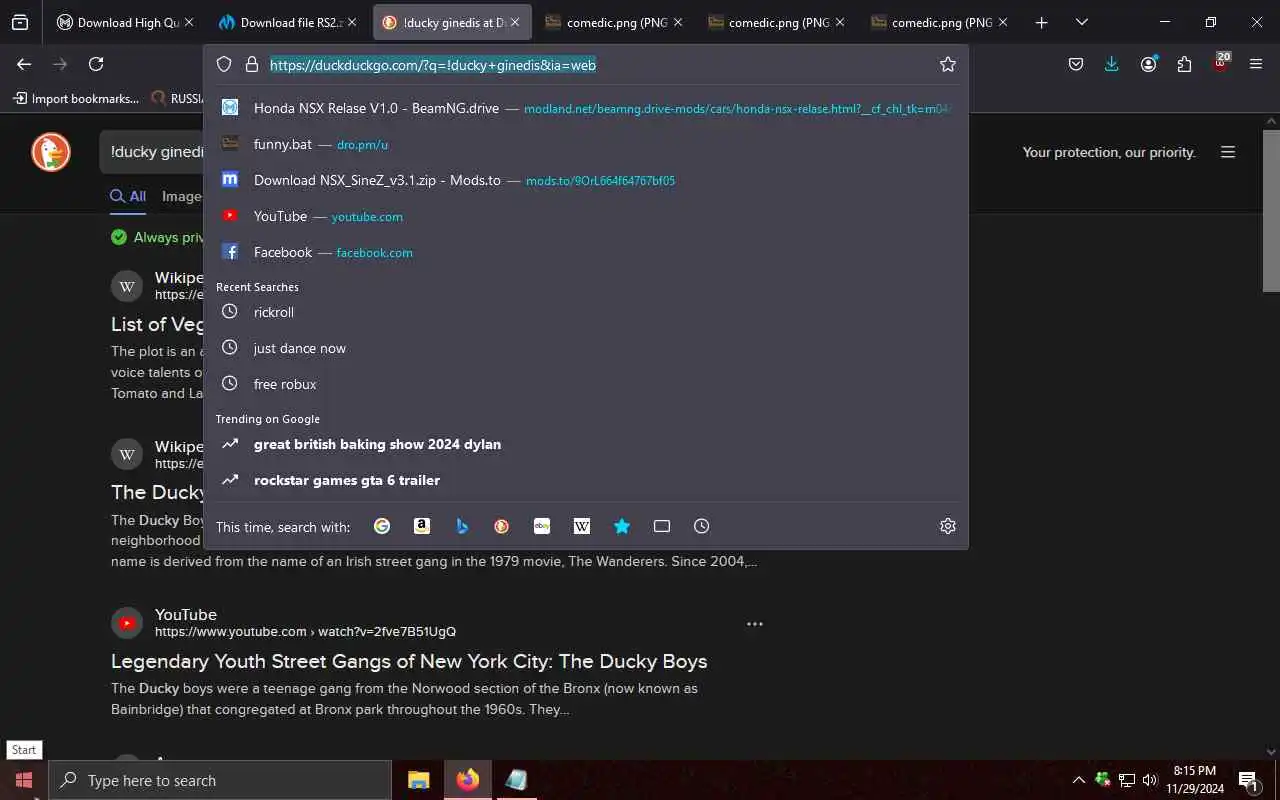The image size is (1280, 800).
Task: Open a new tab
Action: coord(1041,22)
